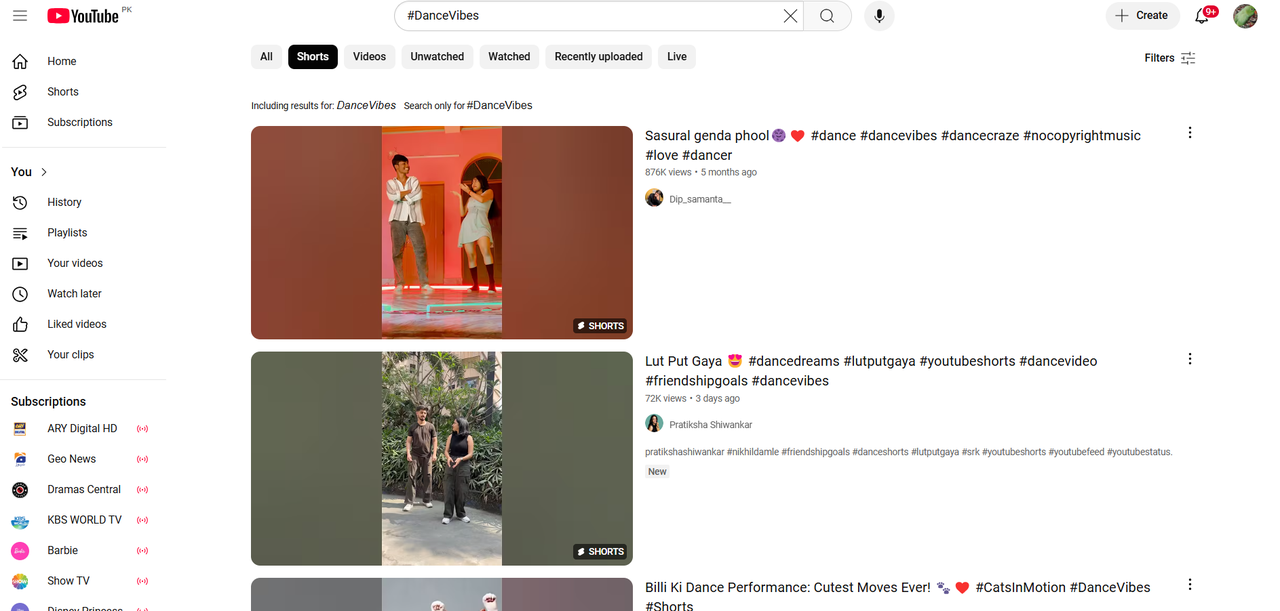
Task: Open more options for Sasural genda phool
Action: pos(1190,133)
